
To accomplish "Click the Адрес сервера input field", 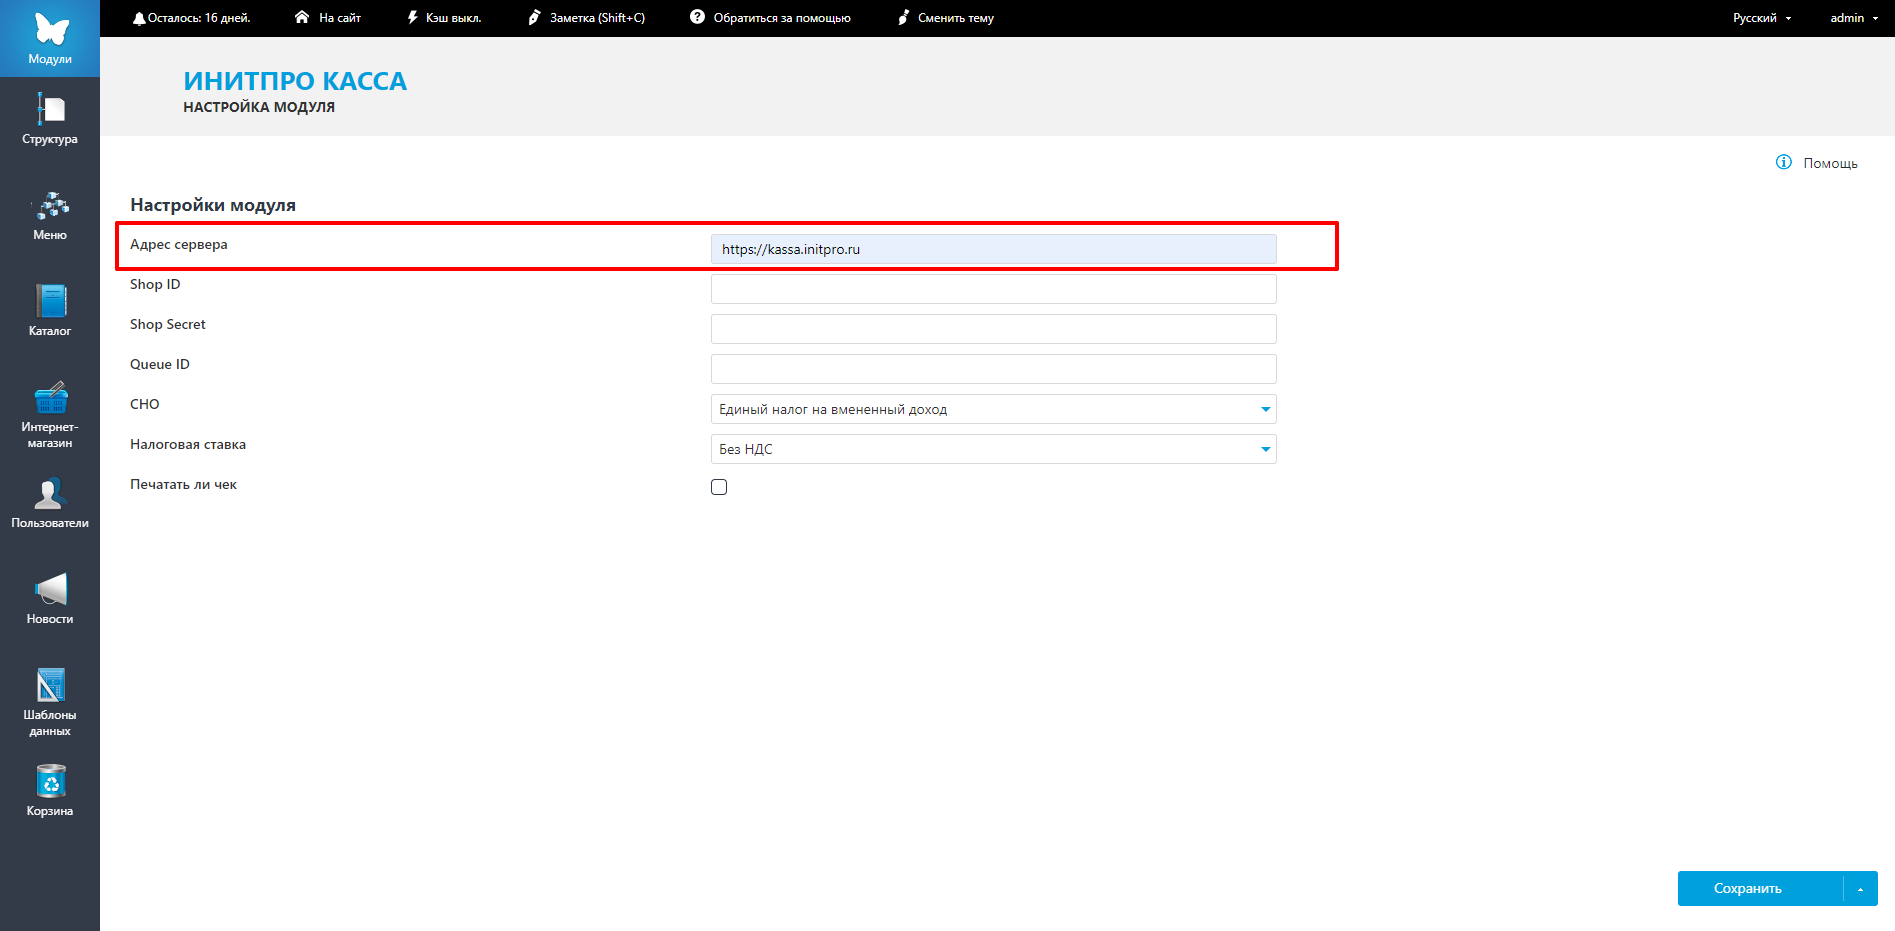I will tap(993, 249).
